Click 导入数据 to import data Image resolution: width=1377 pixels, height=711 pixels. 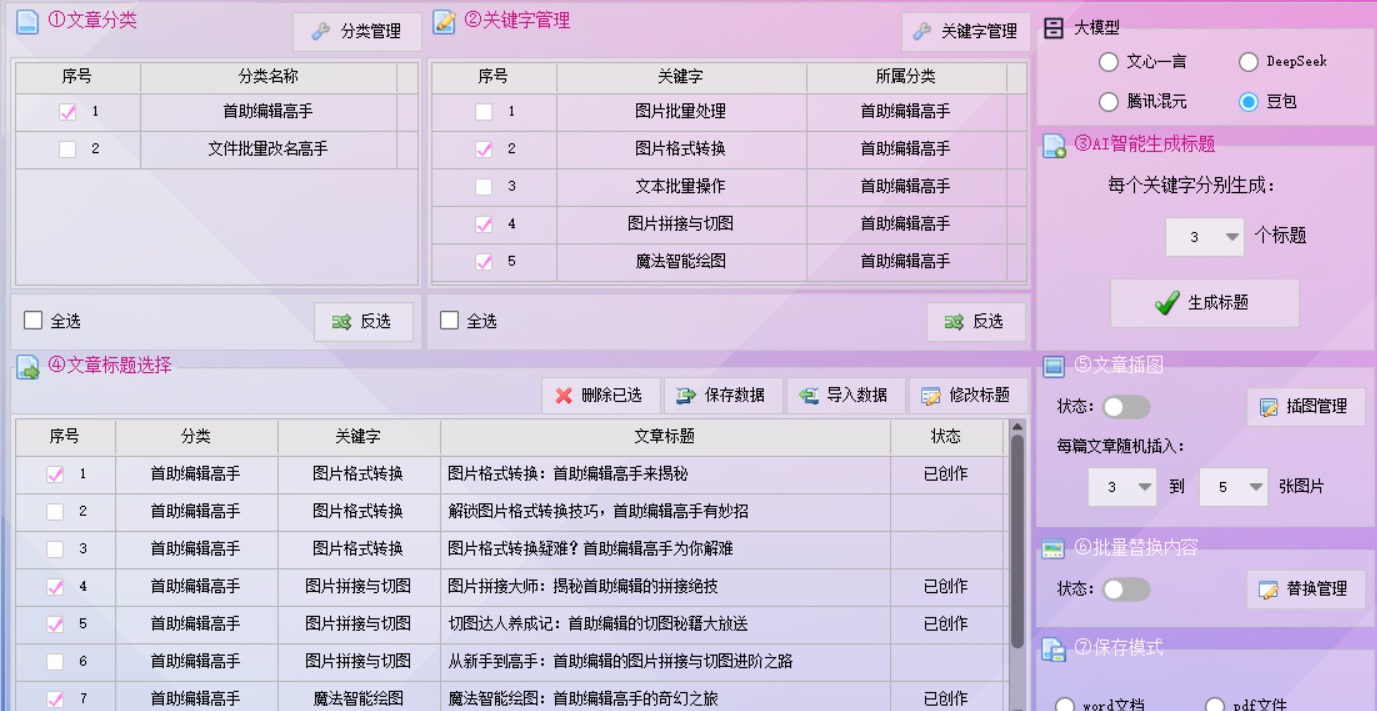pyautogui.click(x=845, y=396)
